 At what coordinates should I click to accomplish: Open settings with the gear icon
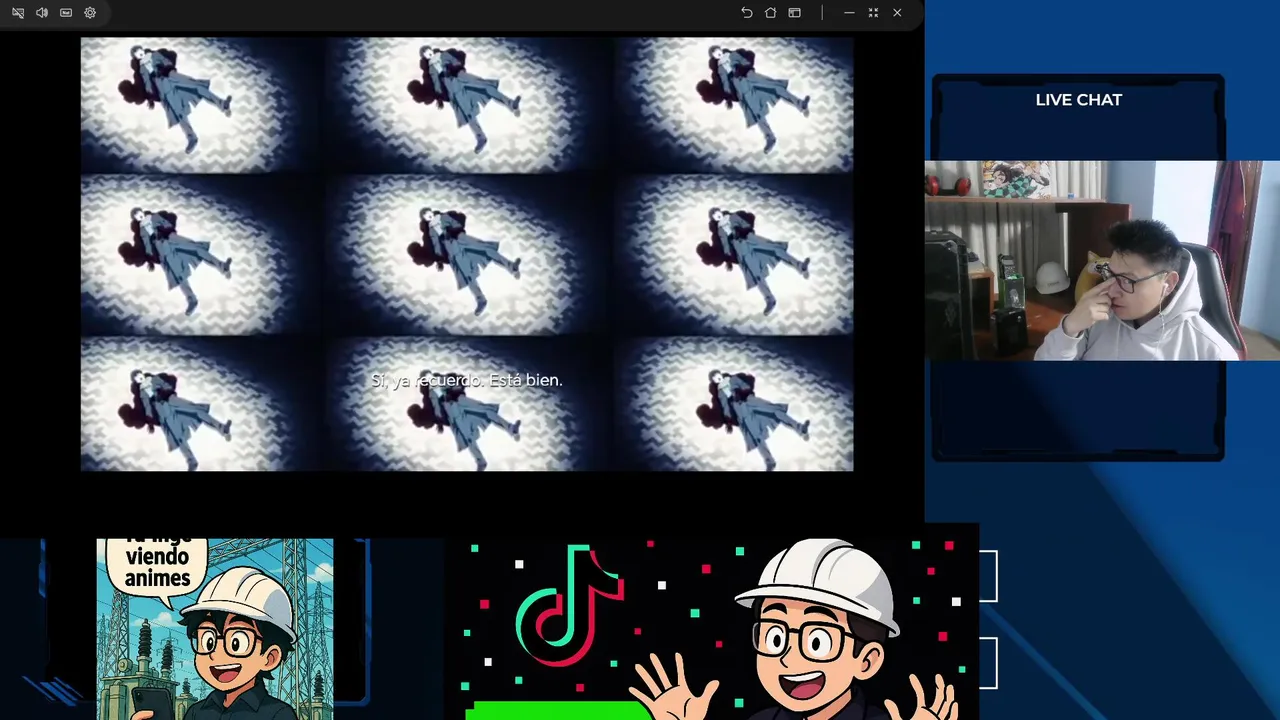(x=90, y=13)
